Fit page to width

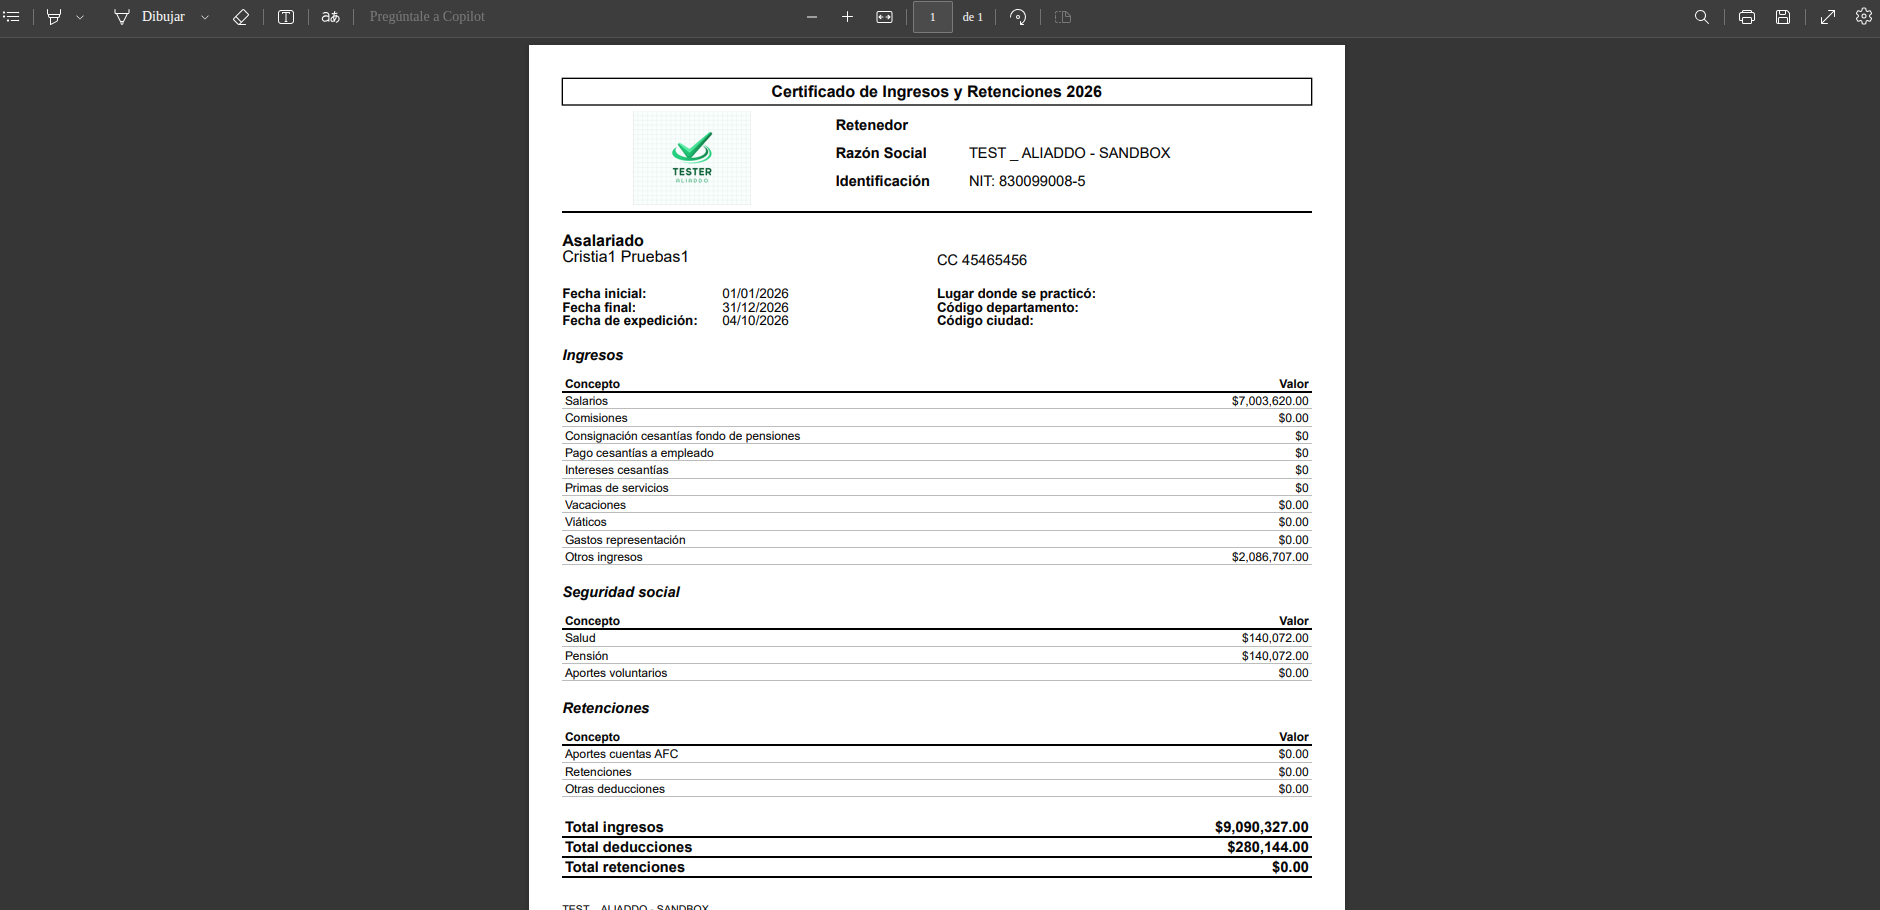click(884, 17)
